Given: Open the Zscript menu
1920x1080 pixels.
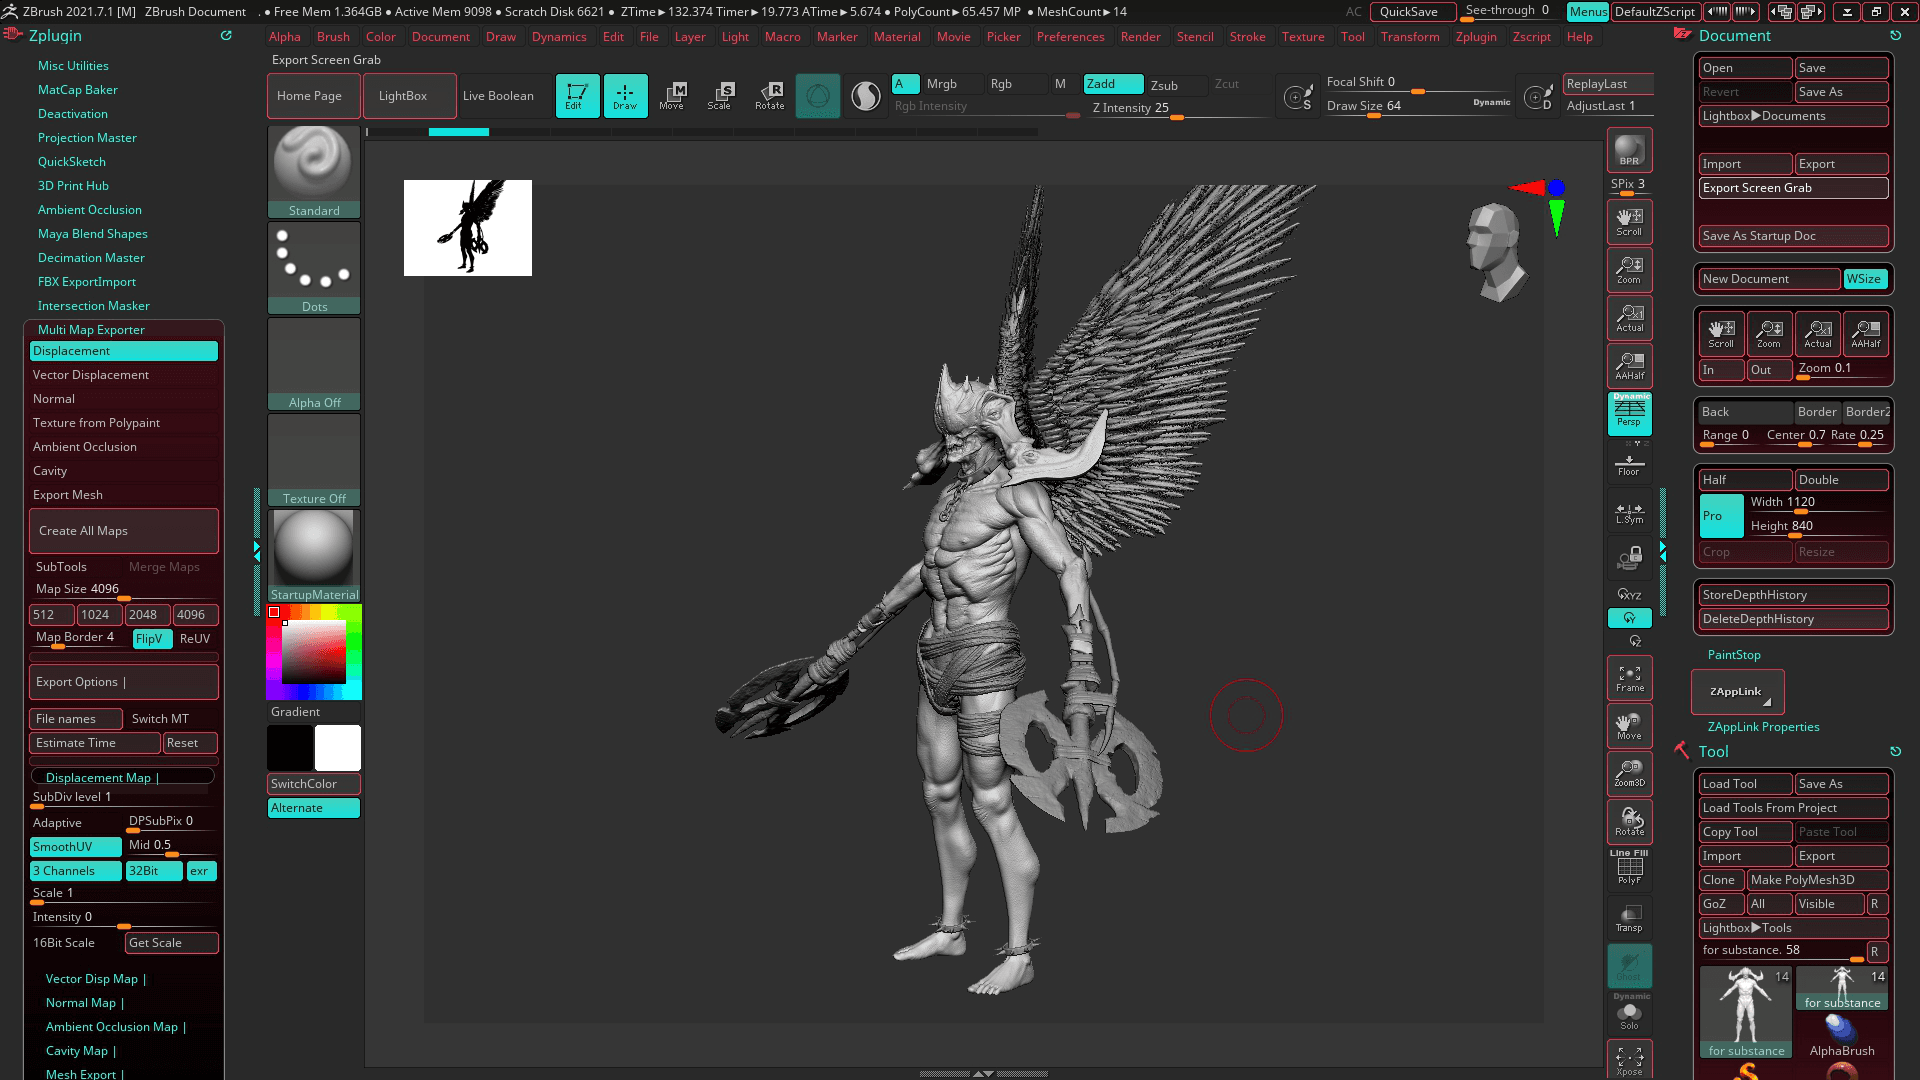Looking at the screenshot, I should click(1531, 37).
